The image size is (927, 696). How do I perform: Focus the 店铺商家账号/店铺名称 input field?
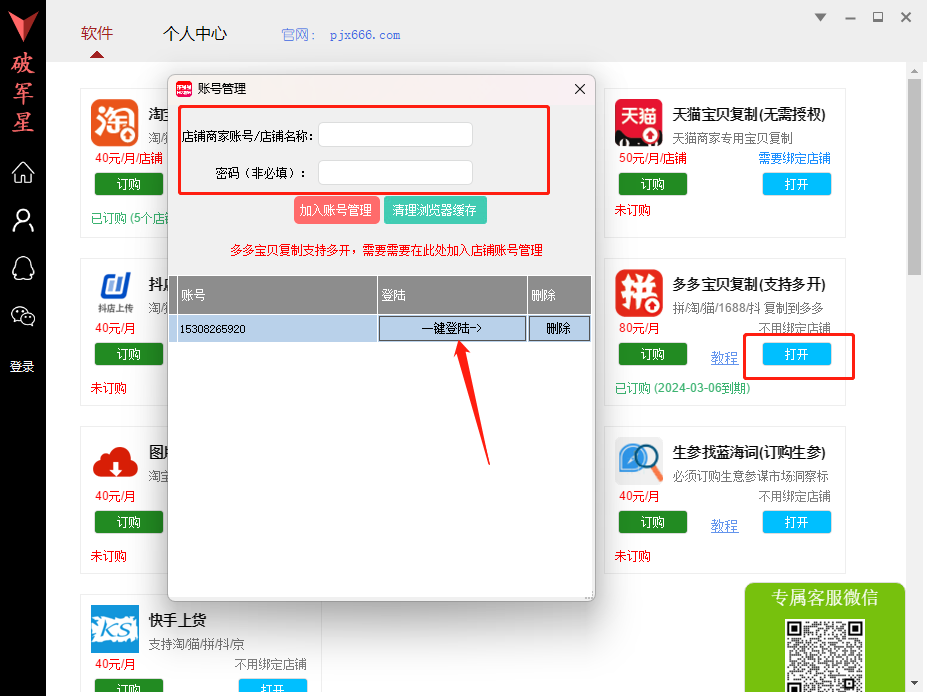coord(396,135)
